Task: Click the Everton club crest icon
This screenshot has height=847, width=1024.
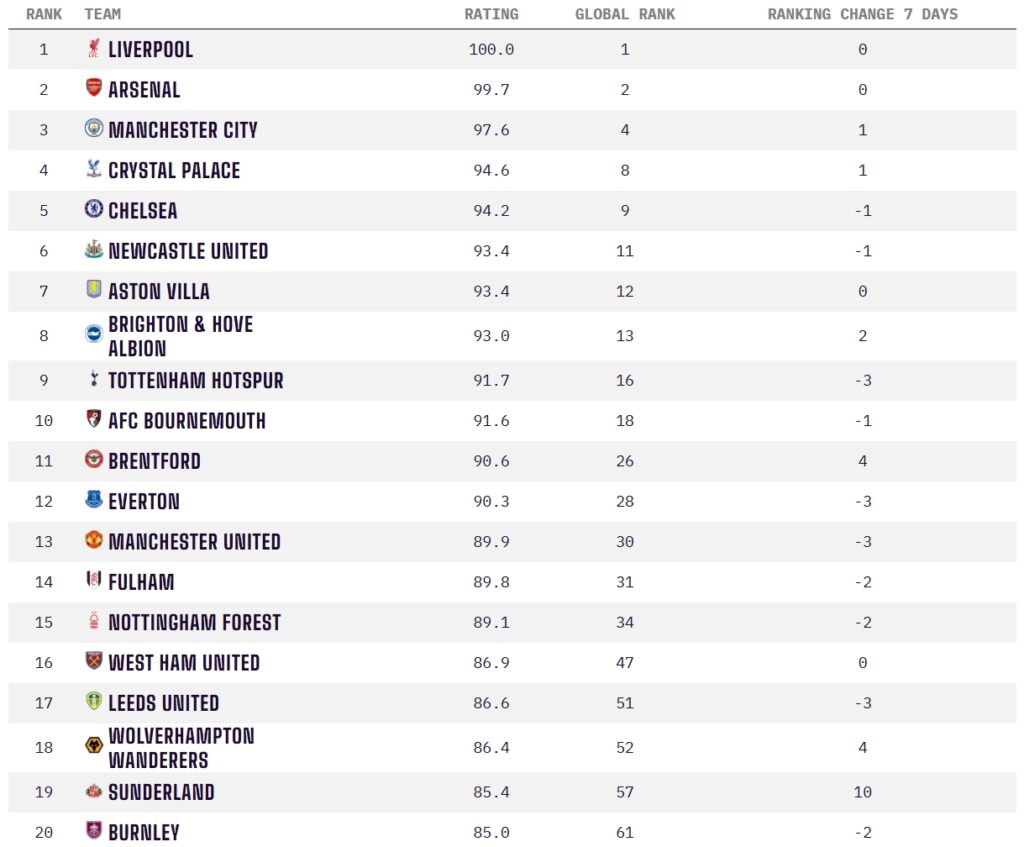Action: [x=94, y=500]
